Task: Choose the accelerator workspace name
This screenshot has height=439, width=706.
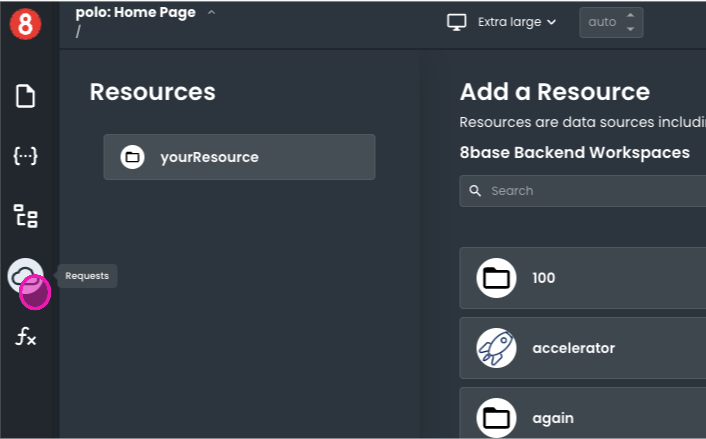Action: pyautogui.click(x=573, y=348)
